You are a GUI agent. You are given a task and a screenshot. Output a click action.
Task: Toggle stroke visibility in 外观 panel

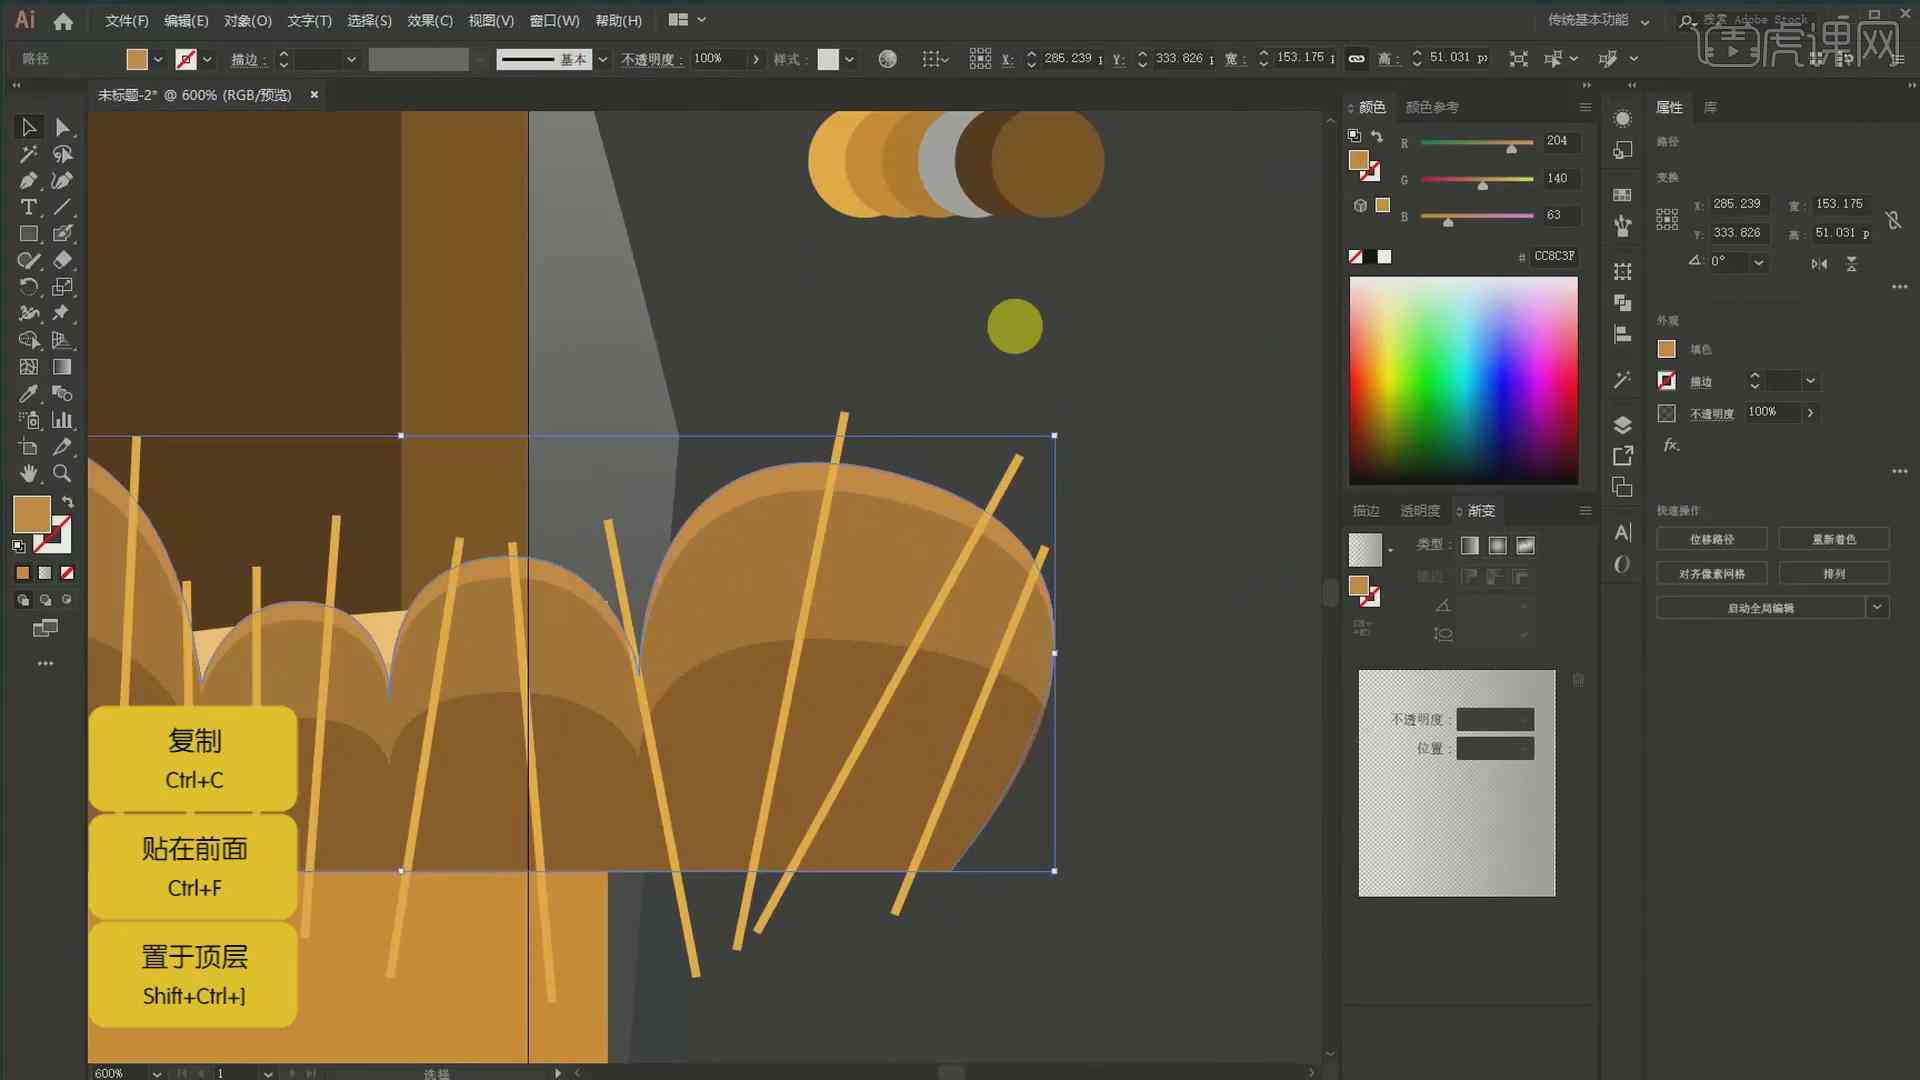tap(1665, 381)
